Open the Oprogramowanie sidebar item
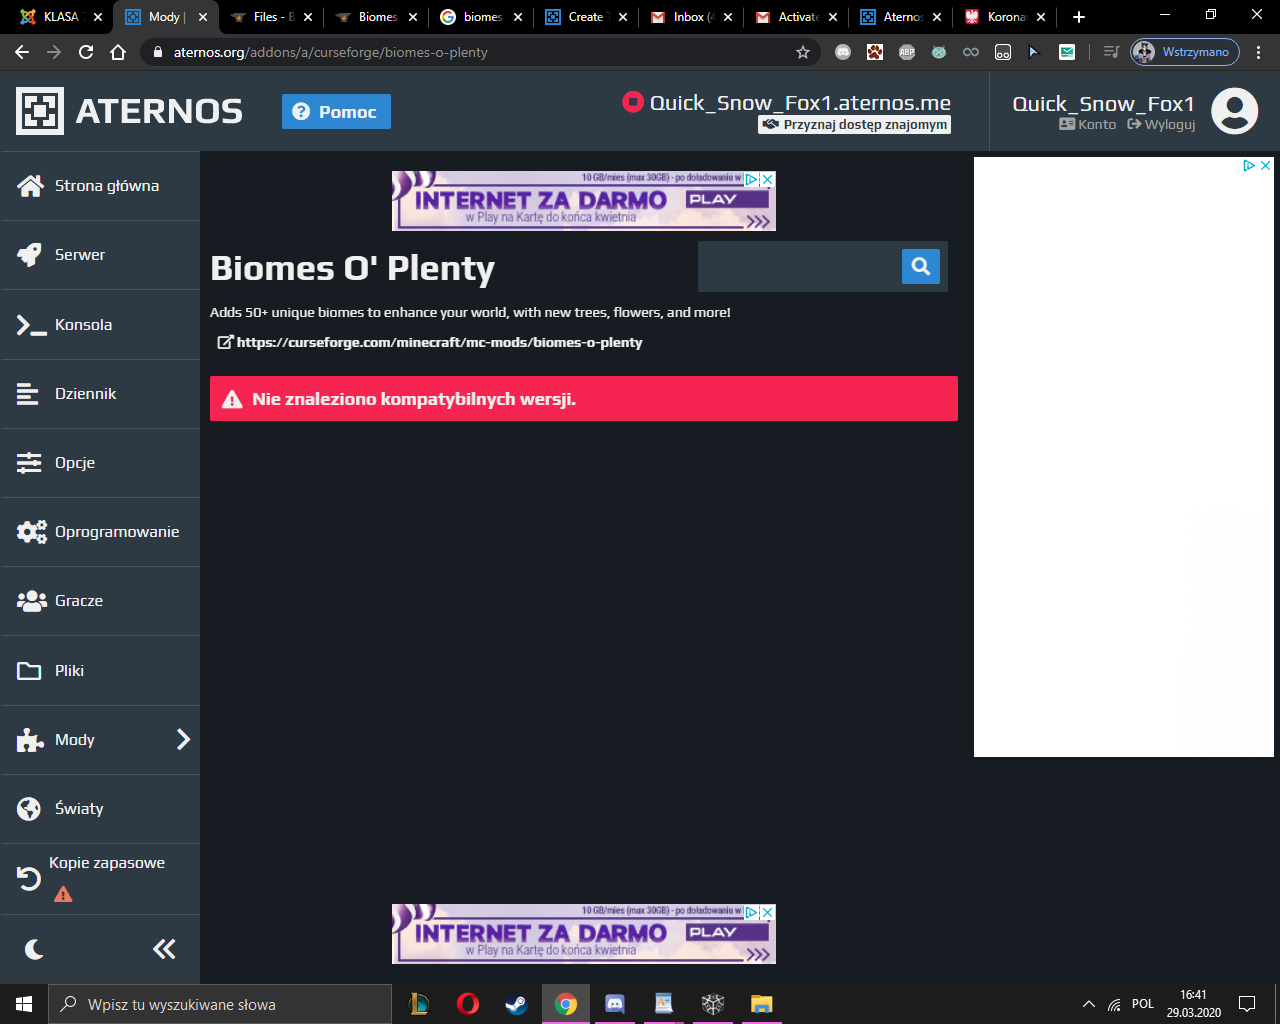Viewport: 1280px width, 1024px height. [x=100, y=532]
